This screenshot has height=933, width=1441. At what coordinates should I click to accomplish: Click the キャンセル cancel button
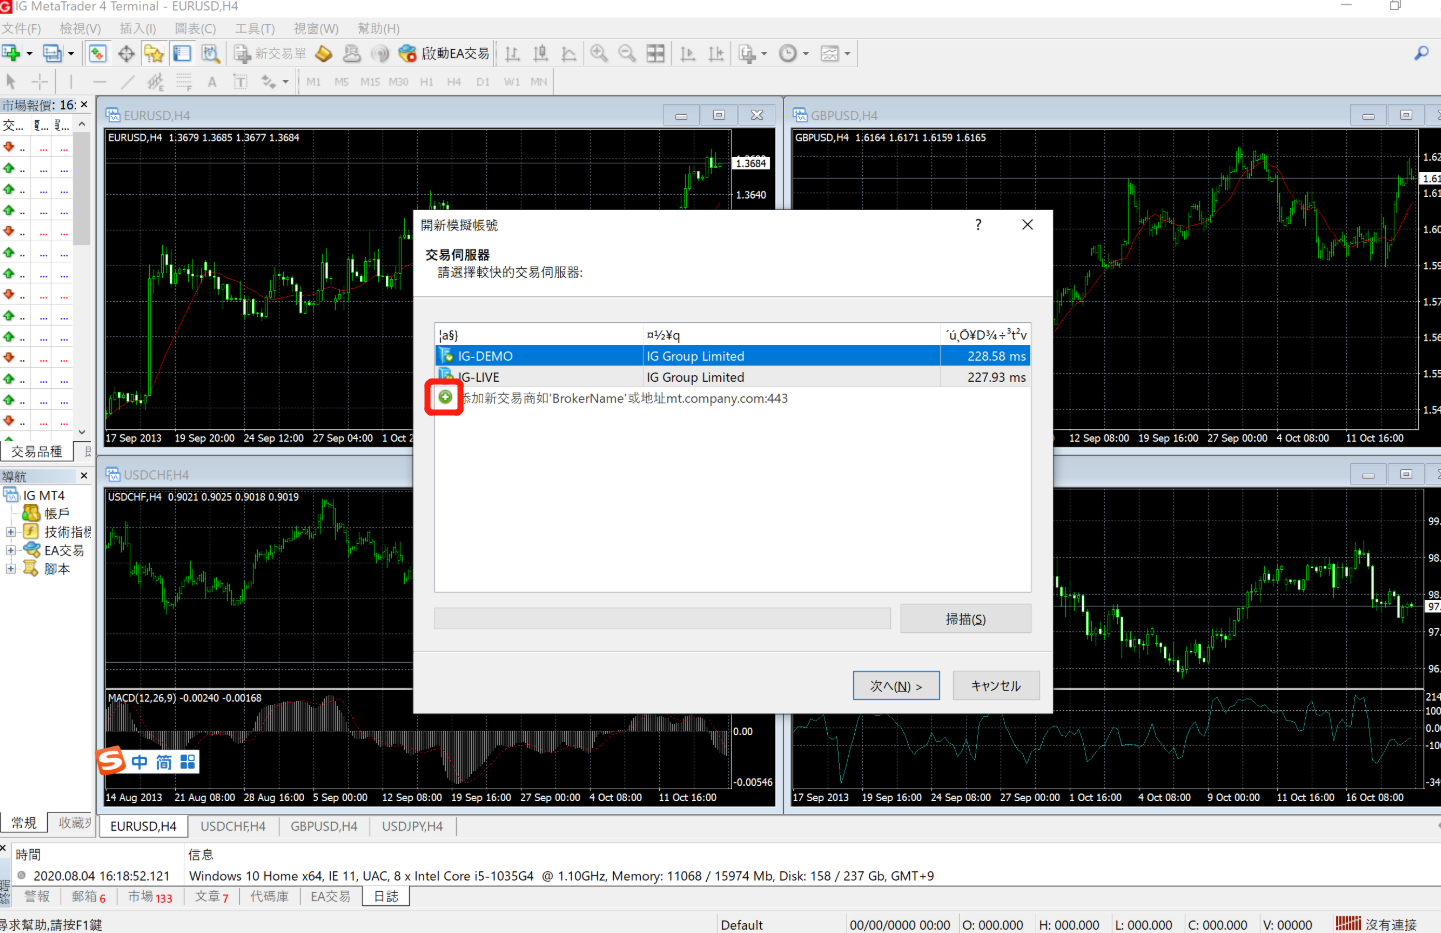point(996,685)
